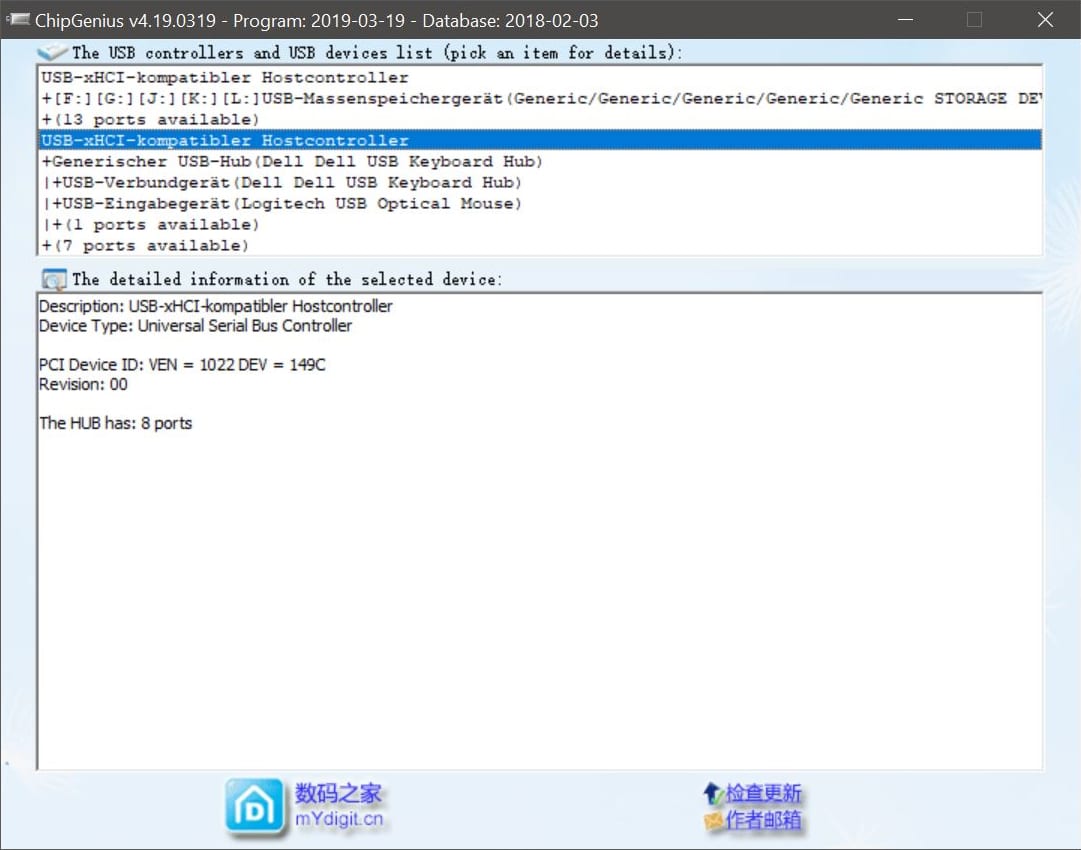Click the magnifier icon beside detailed information heading
The height and width of the screenshot is (850, 1081).
pos(54,279)
